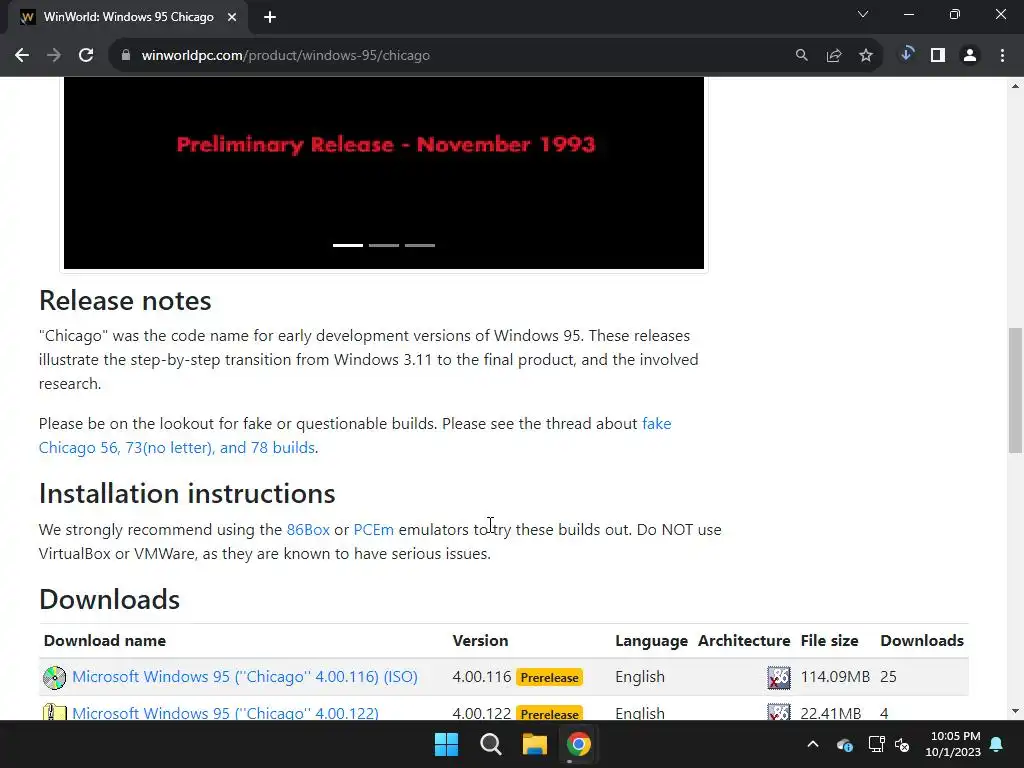
Task: Open Microsoft Windows 95 Chicago 4.00.122 link
Action: (x=225, y=712)
